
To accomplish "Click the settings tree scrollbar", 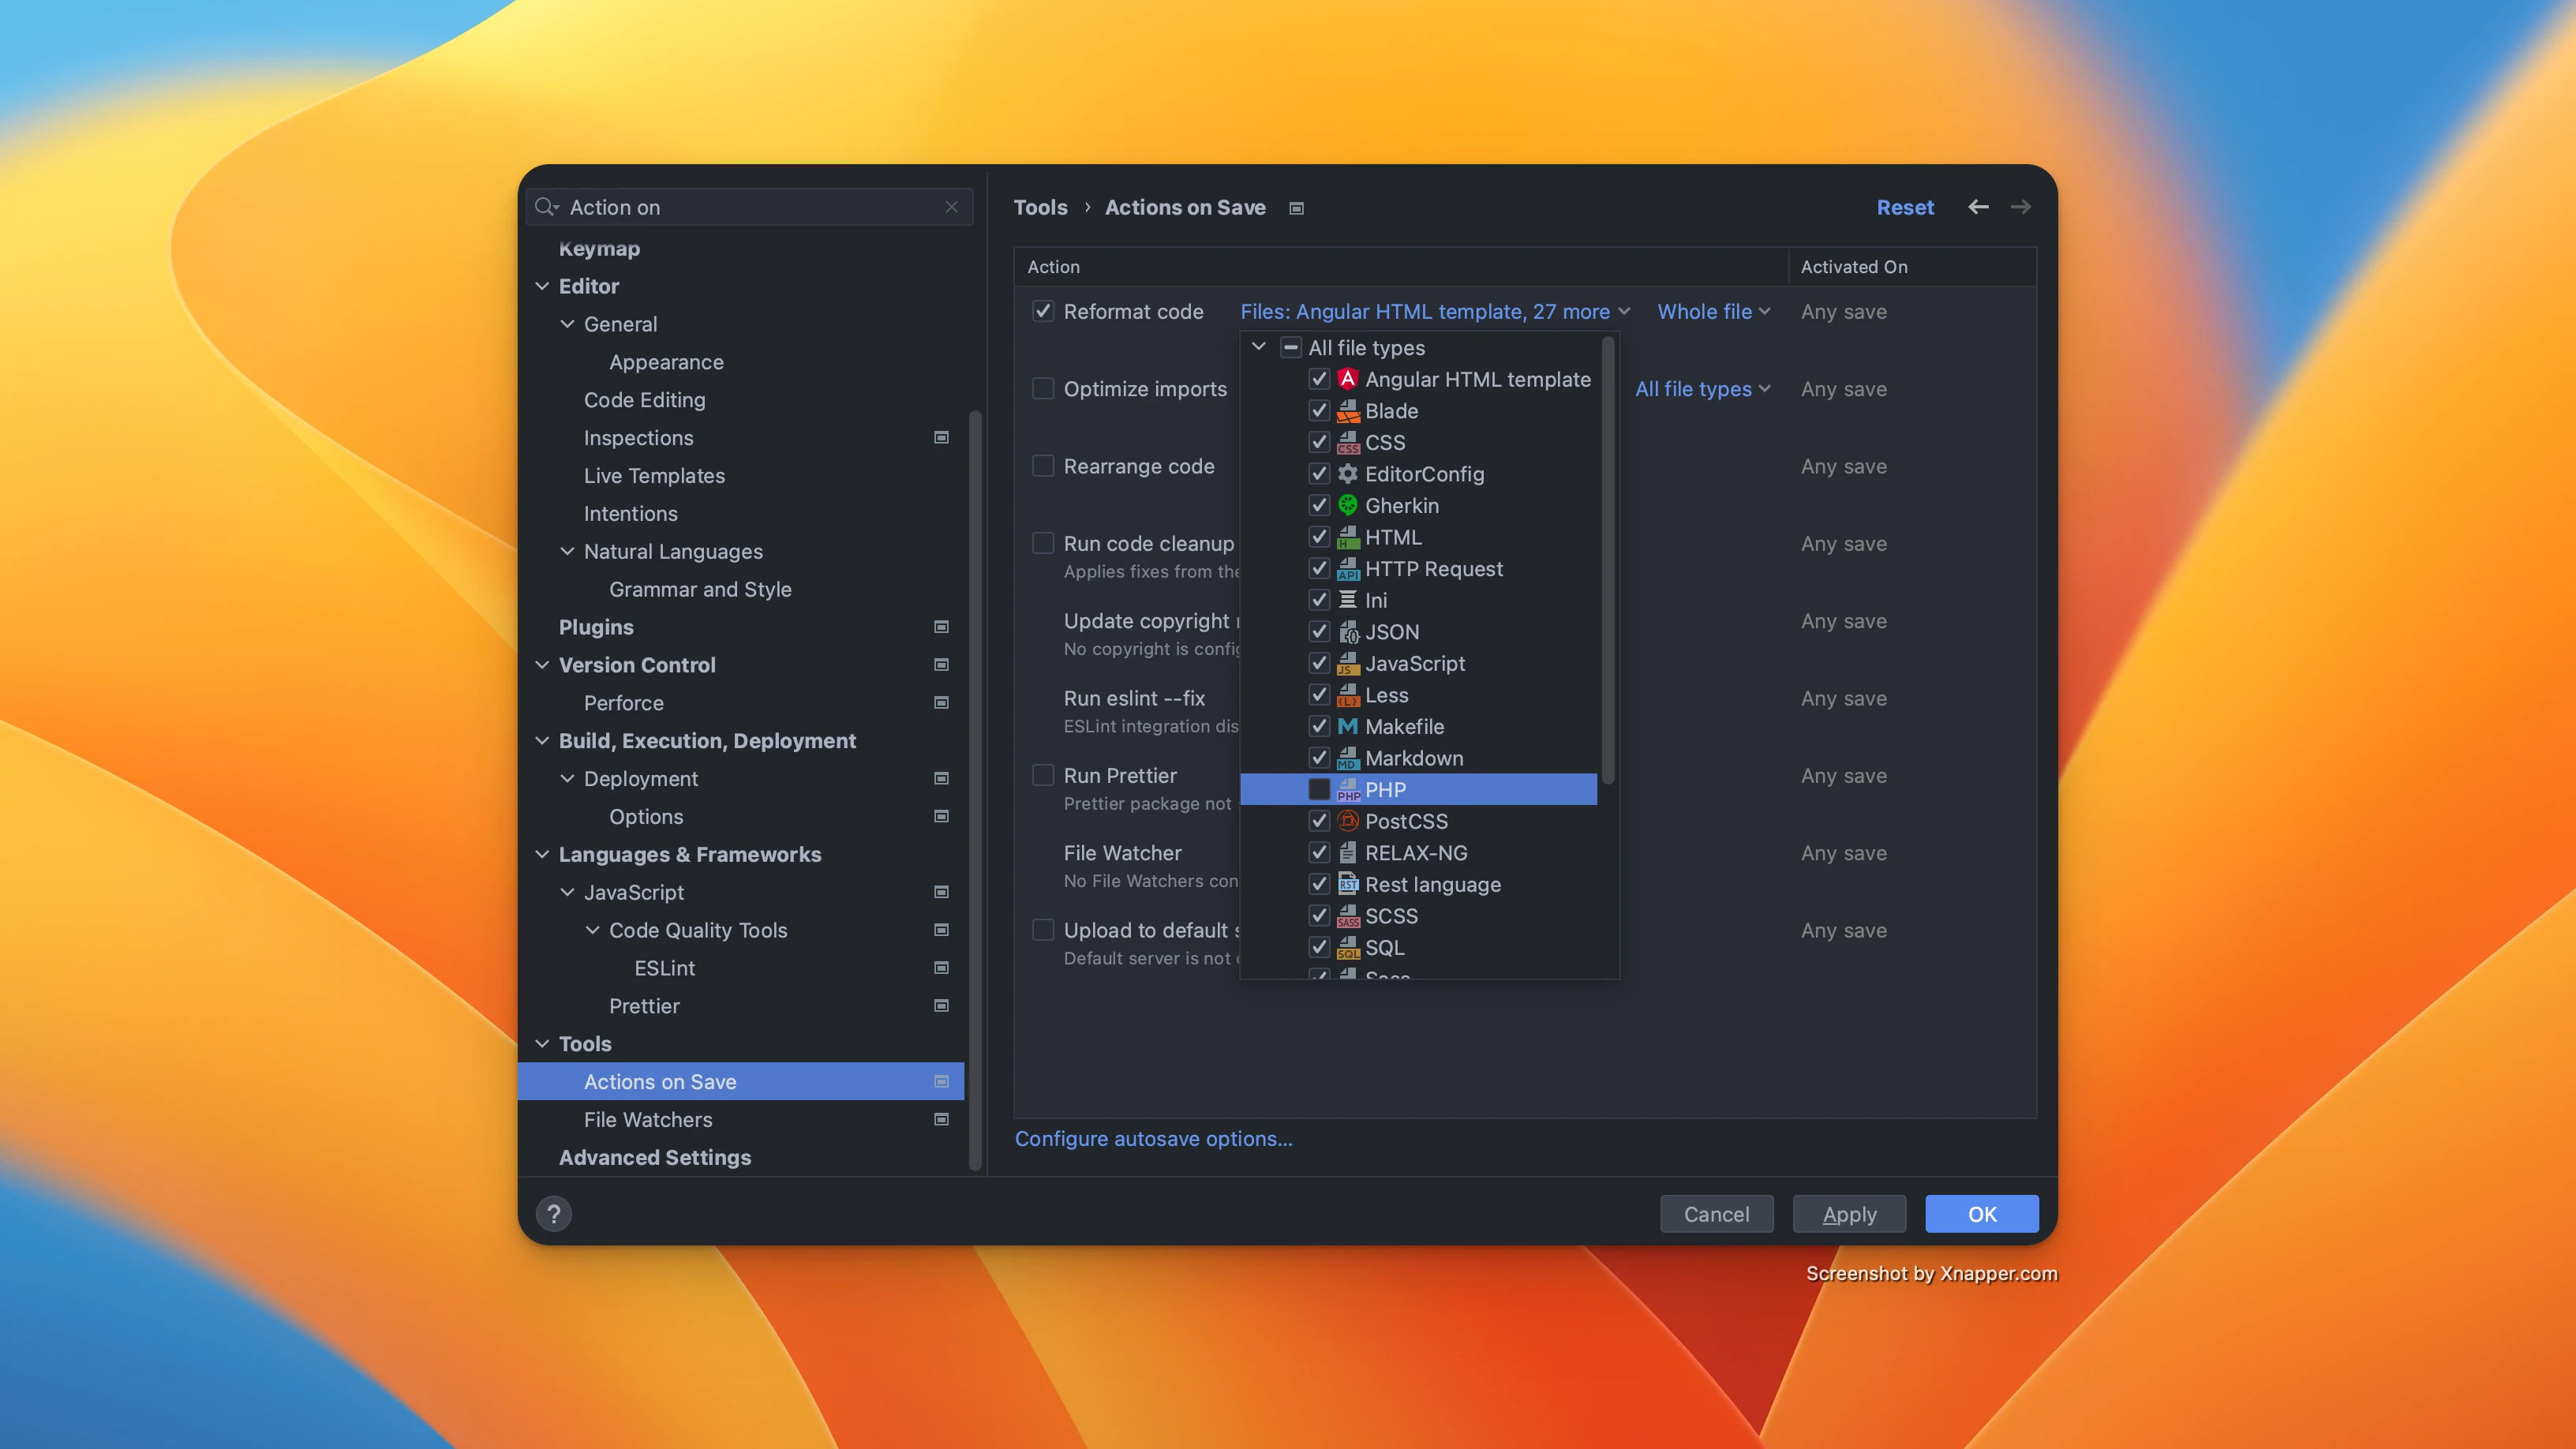I will [x=975, y=790].
